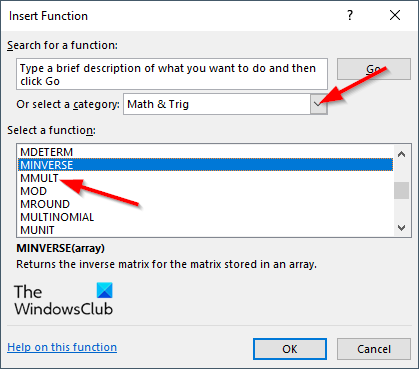Click the TheWindowsClub blue logo icon

click(x=105, y=290)
